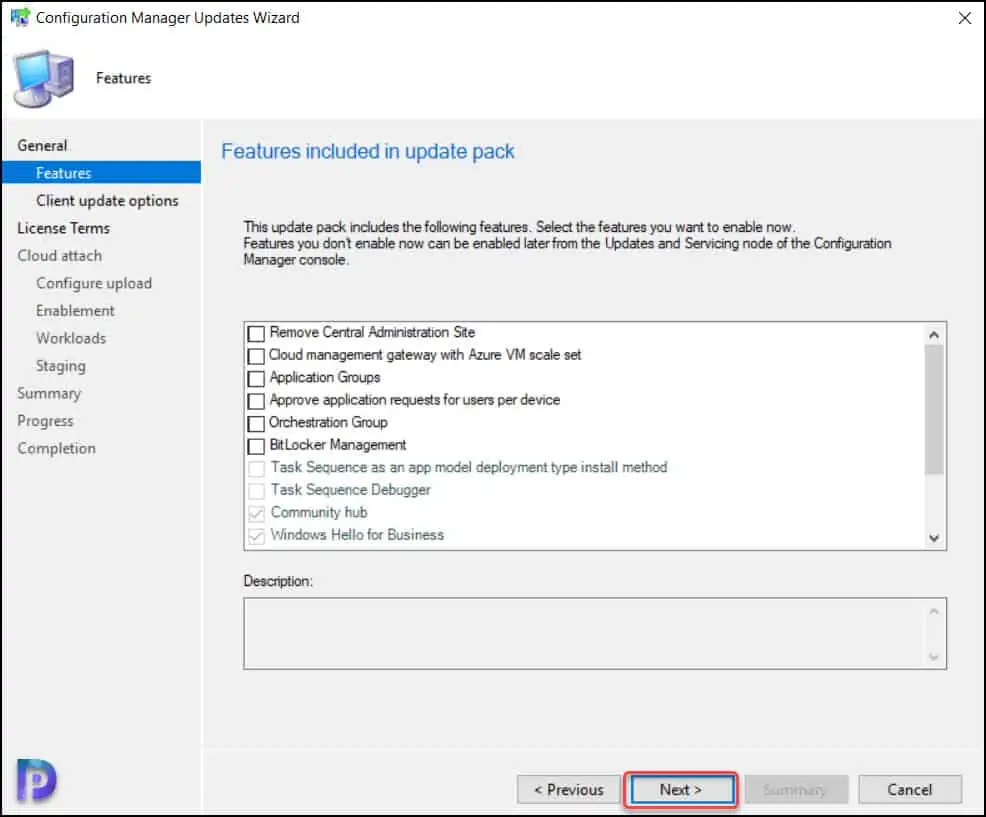Select the Completion step
The image size is (986, 817).
click(57, 448)
